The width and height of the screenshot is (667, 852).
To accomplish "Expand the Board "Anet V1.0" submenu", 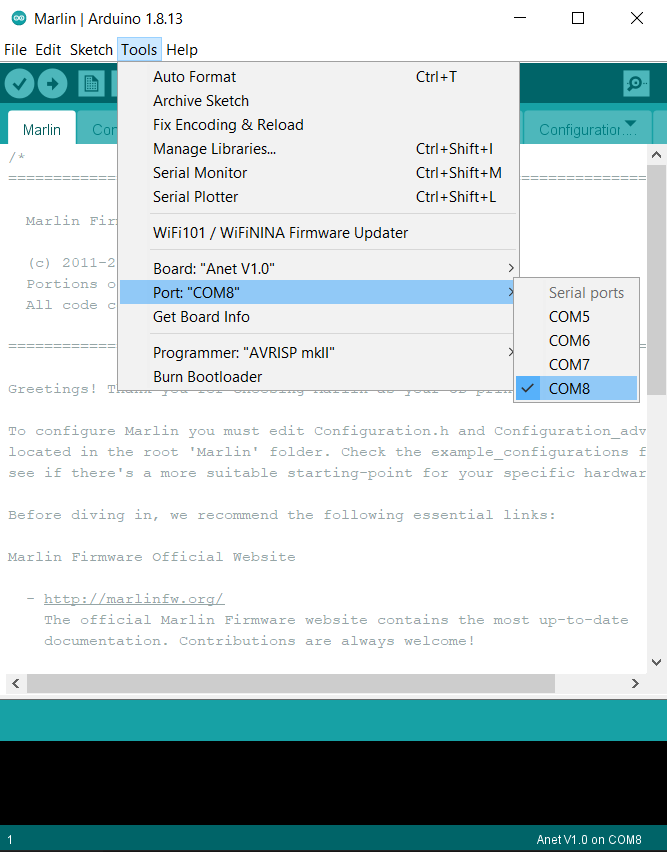I will 318,268.
